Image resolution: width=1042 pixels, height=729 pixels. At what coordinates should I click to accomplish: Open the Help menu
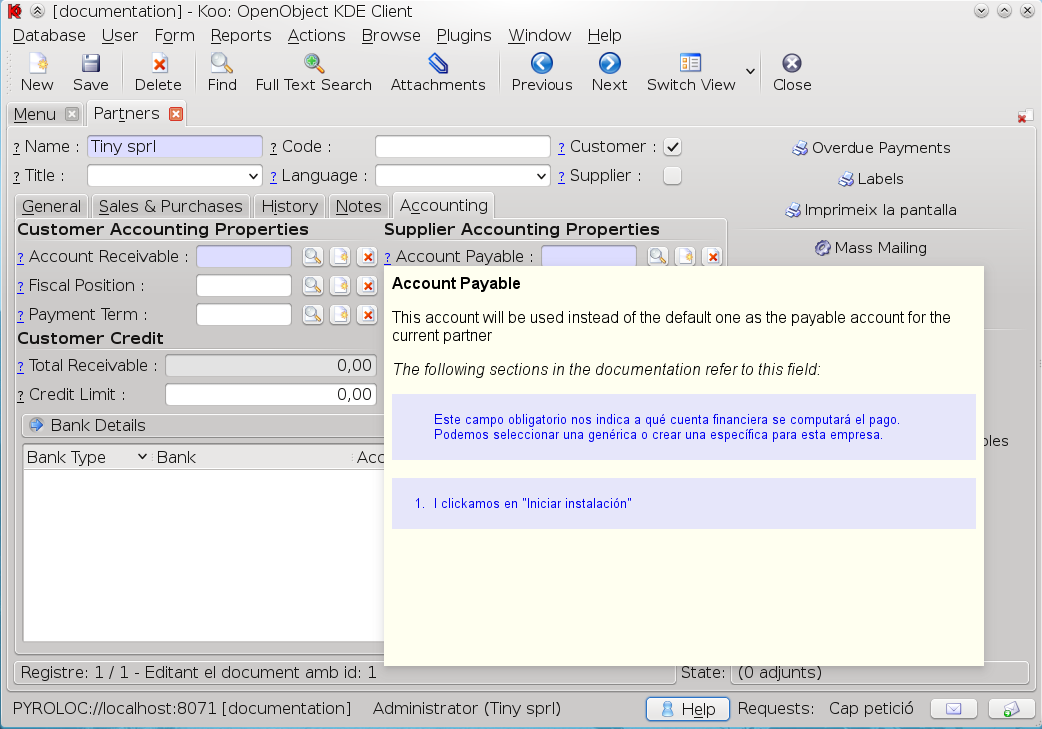tap(604, 35)
